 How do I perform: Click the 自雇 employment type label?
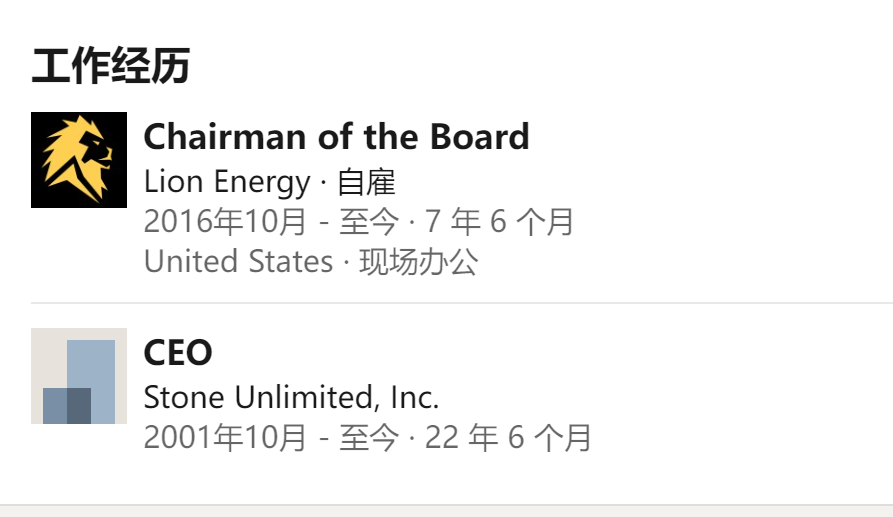(366, 182)
